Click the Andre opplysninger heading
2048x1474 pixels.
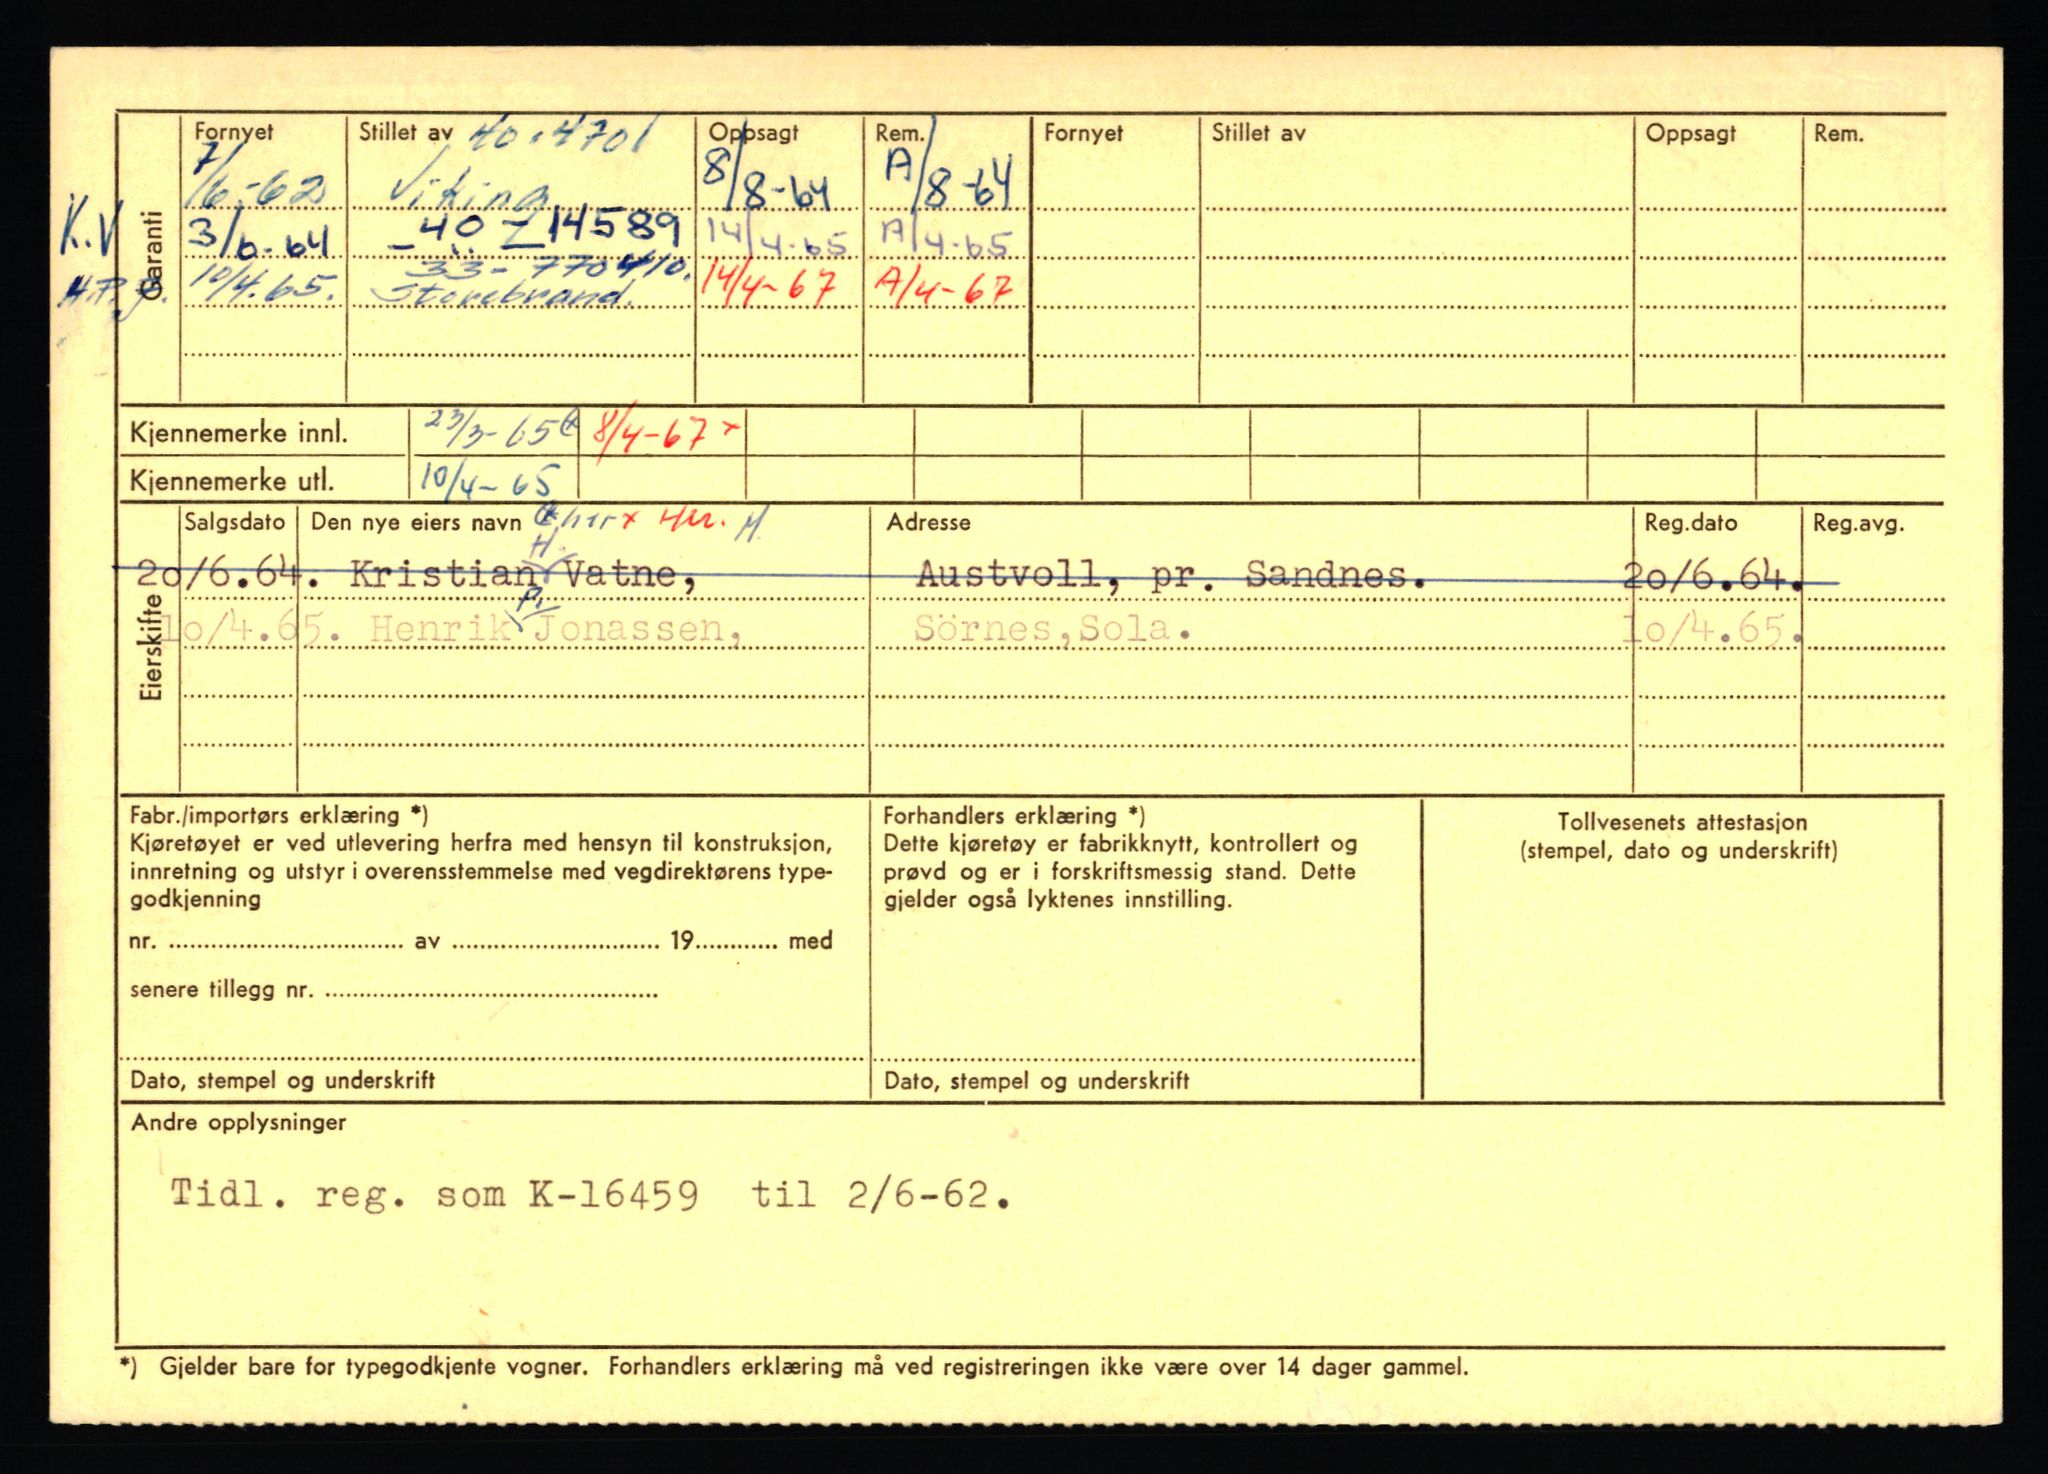[x=238, y=1123]
